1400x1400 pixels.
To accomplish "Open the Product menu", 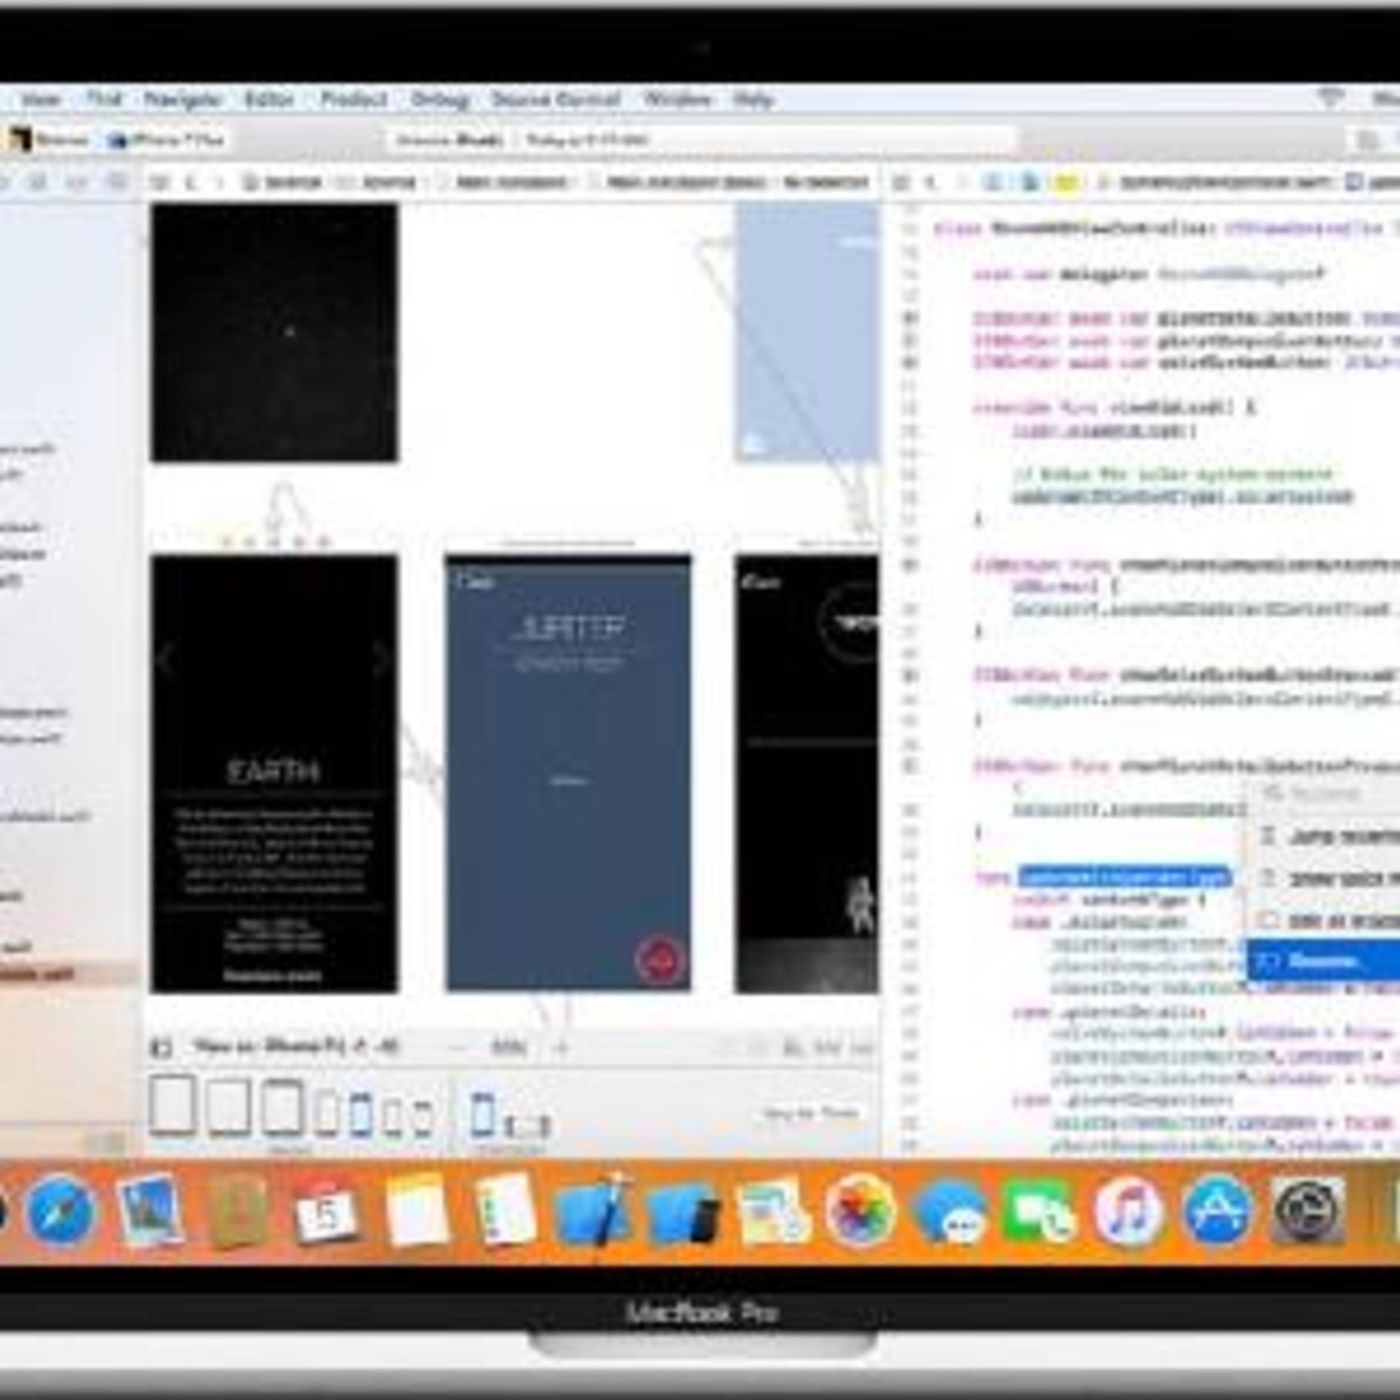I will (x=353, y=99).
